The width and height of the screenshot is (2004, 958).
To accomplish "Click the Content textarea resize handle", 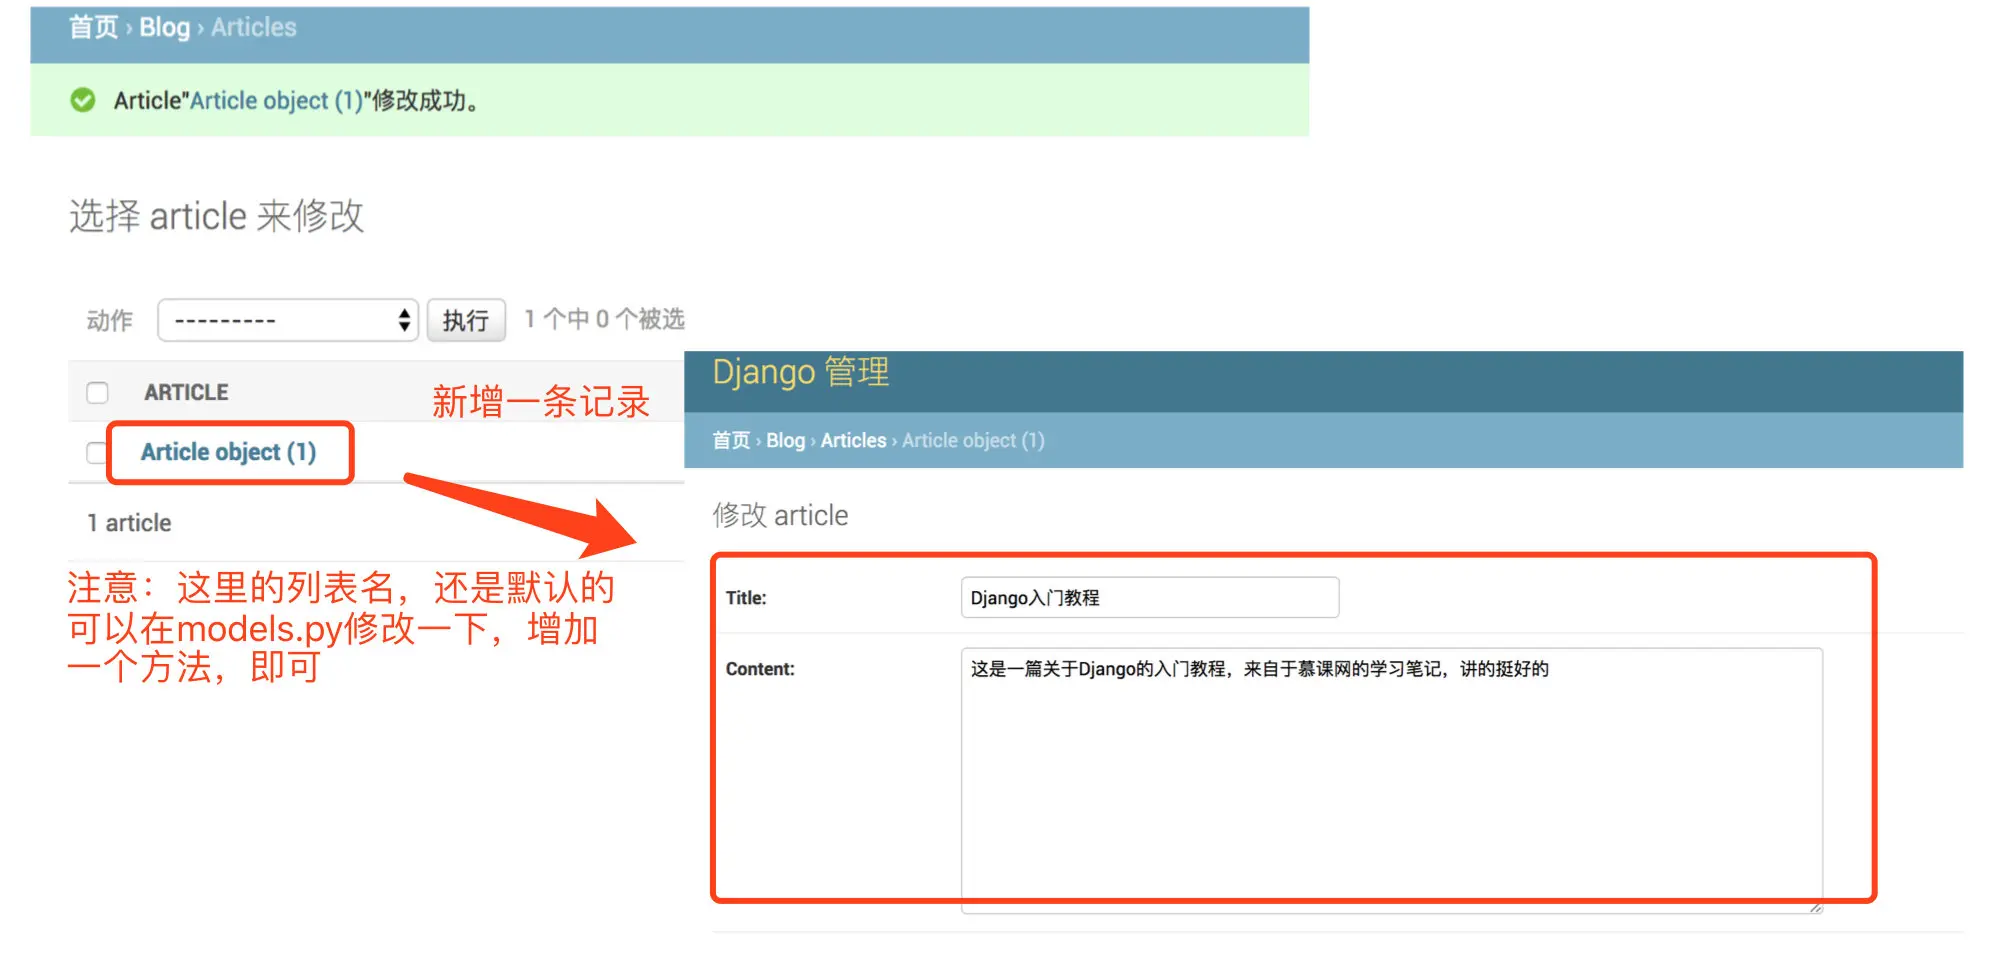I will 1816,907.
